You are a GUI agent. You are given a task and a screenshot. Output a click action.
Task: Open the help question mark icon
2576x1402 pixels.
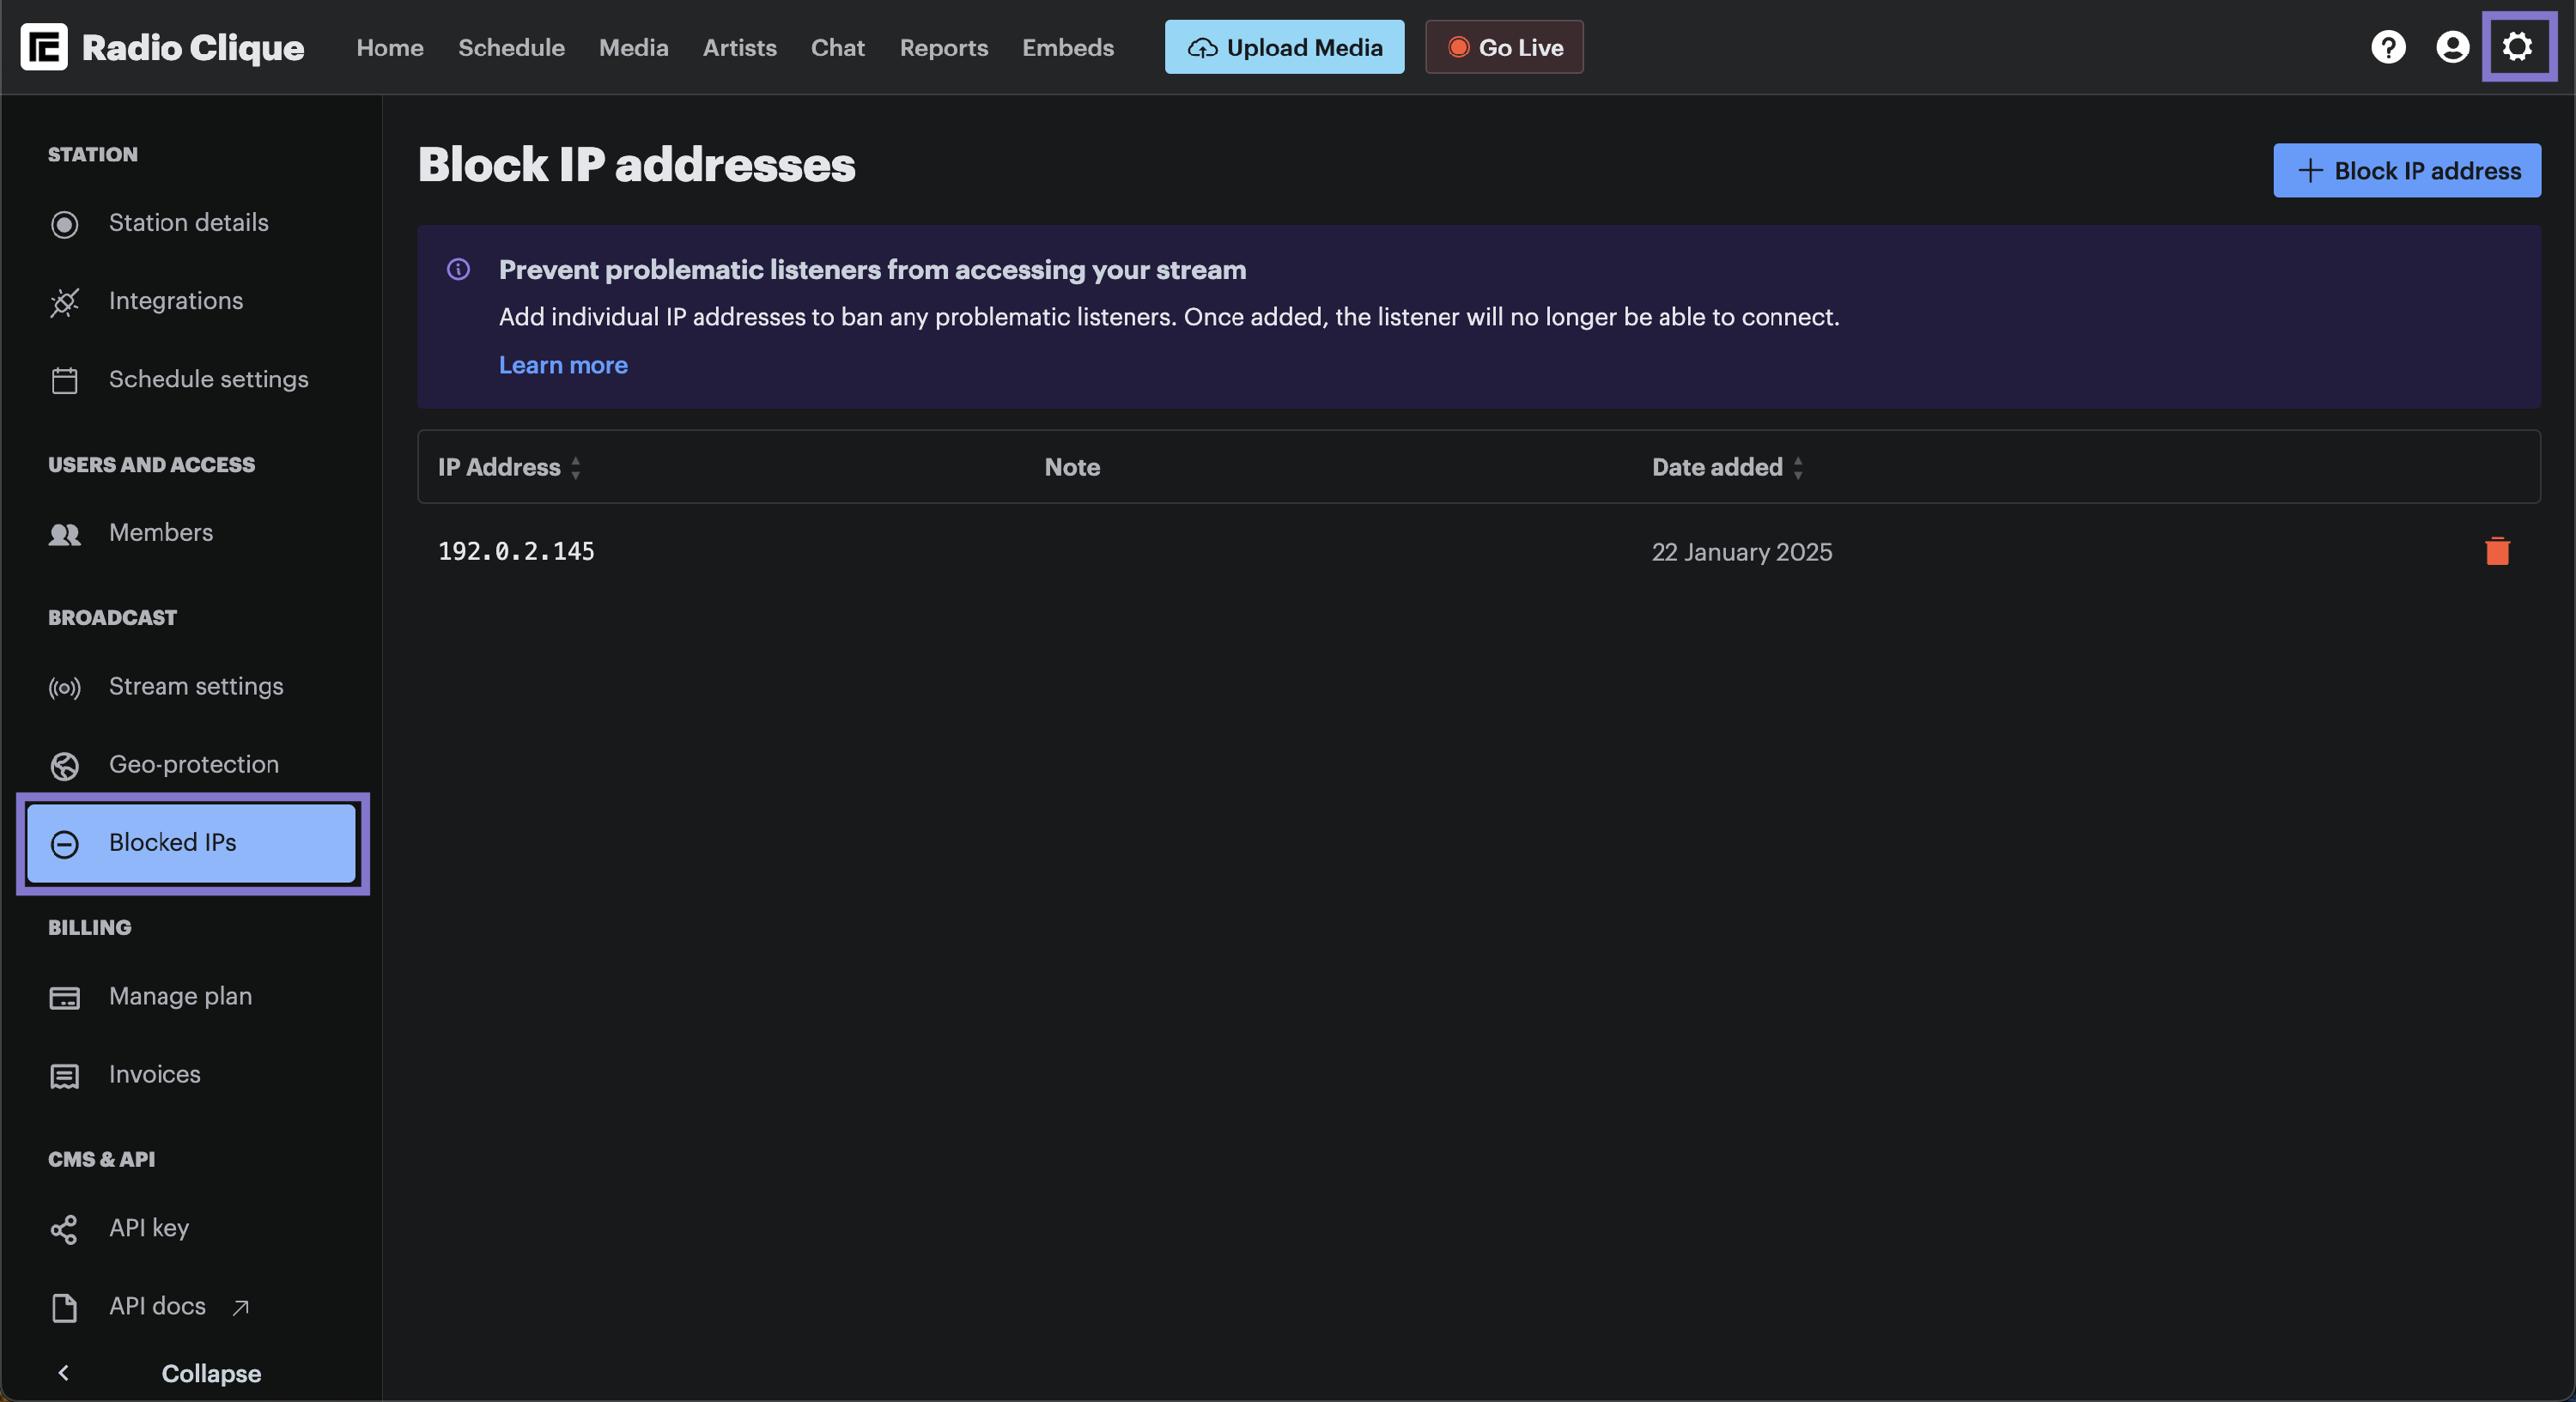click(x=2388, y=47)
